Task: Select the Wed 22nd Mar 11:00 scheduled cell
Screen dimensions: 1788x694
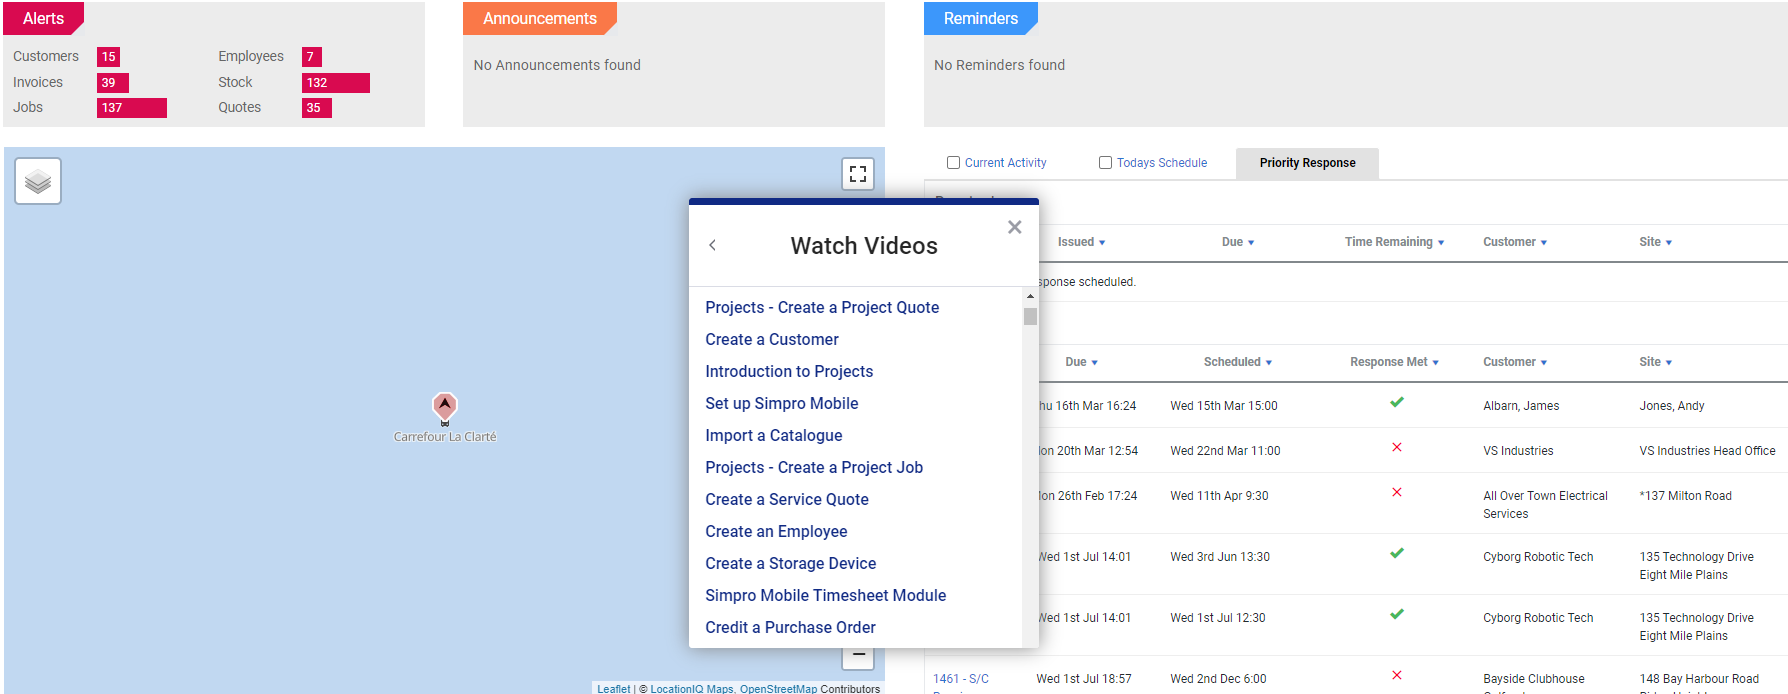Action: tap(1225, 451)
